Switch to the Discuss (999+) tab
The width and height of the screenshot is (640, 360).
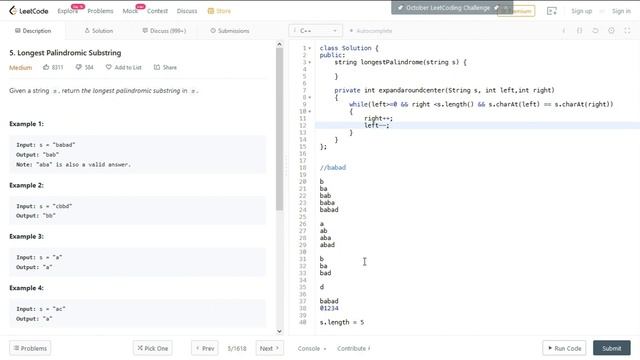(164, 31)
